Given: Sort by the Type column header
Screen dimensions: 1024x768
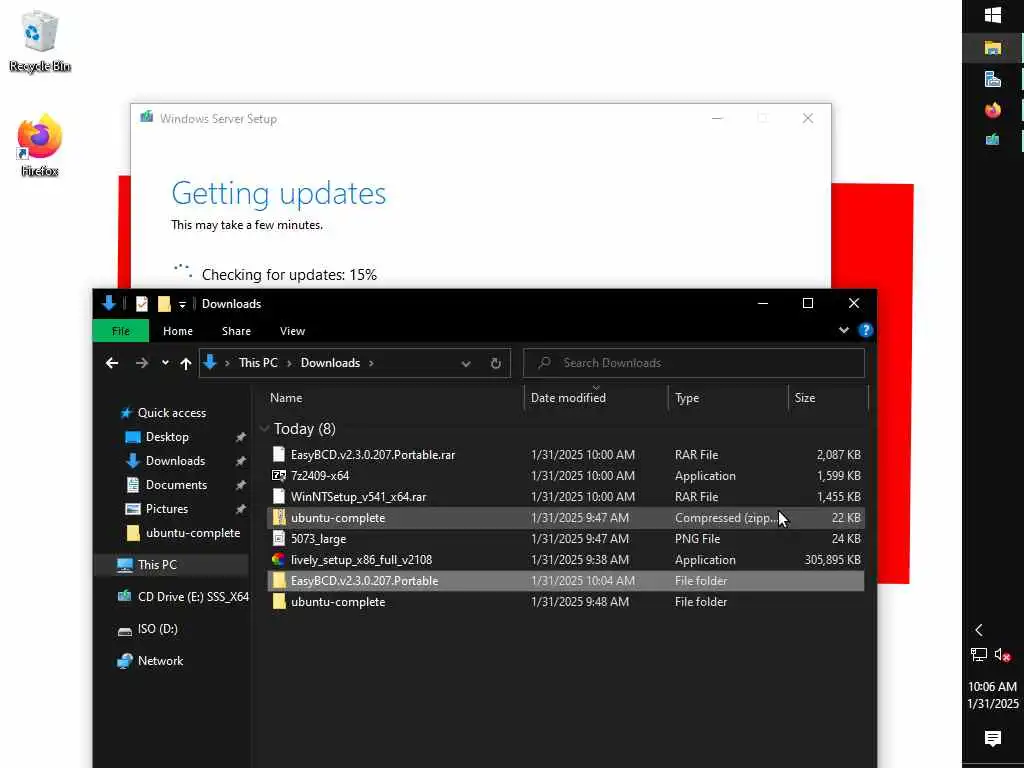Looking at the screenshot, I should click(x=687, y=398).
